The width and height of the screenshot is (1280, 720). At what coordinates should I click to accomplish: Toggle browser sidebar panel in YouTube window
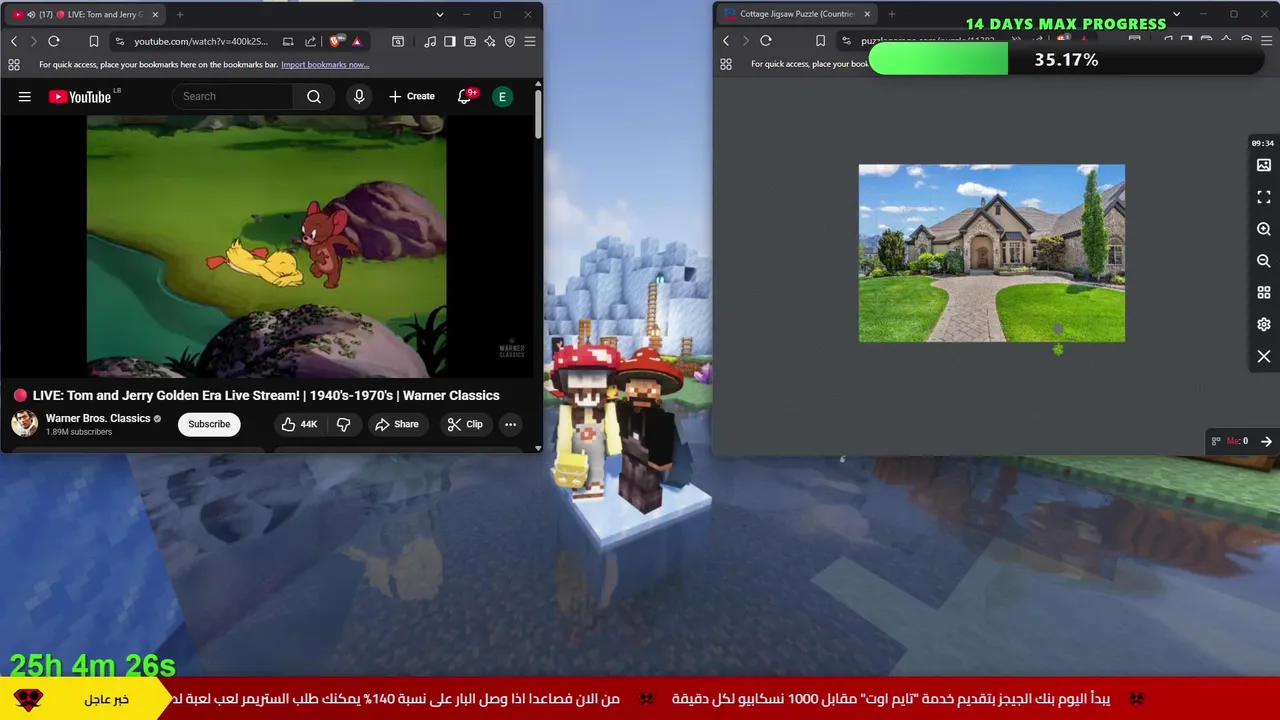coord(450,41)
